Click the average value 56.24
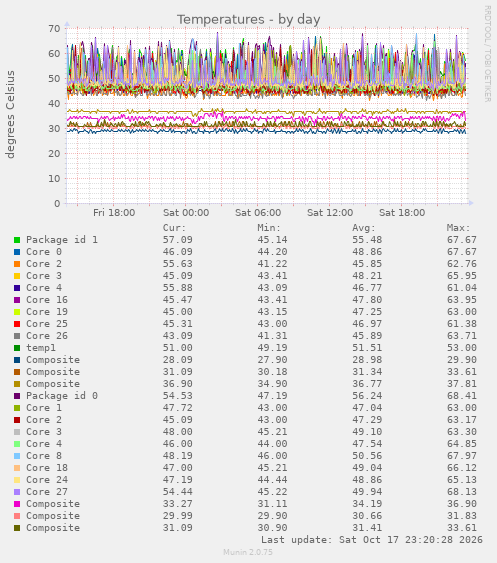 367,396
